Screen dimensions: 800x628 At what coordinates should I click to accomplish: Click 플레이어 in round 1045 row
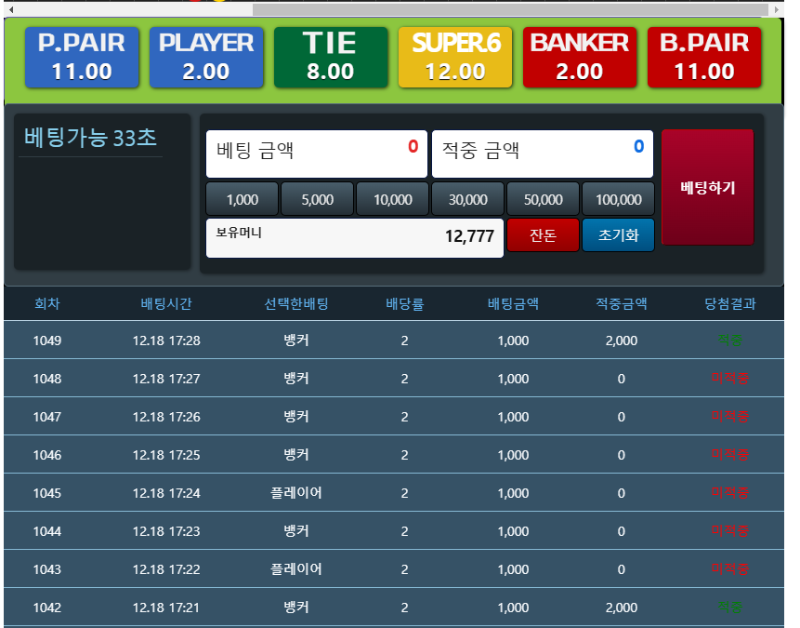click(x=296, y=493)
